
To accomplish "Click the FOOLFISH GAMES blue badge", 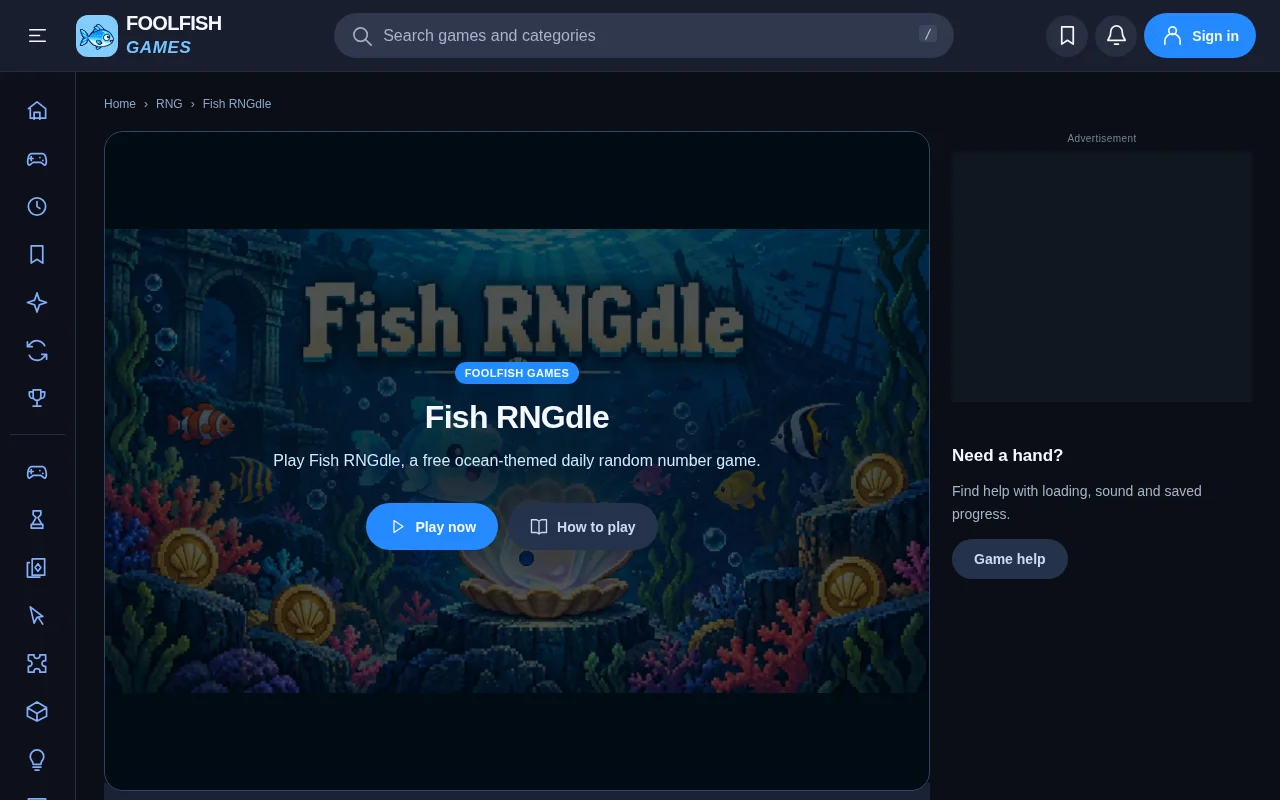I will tap(517, 373).
